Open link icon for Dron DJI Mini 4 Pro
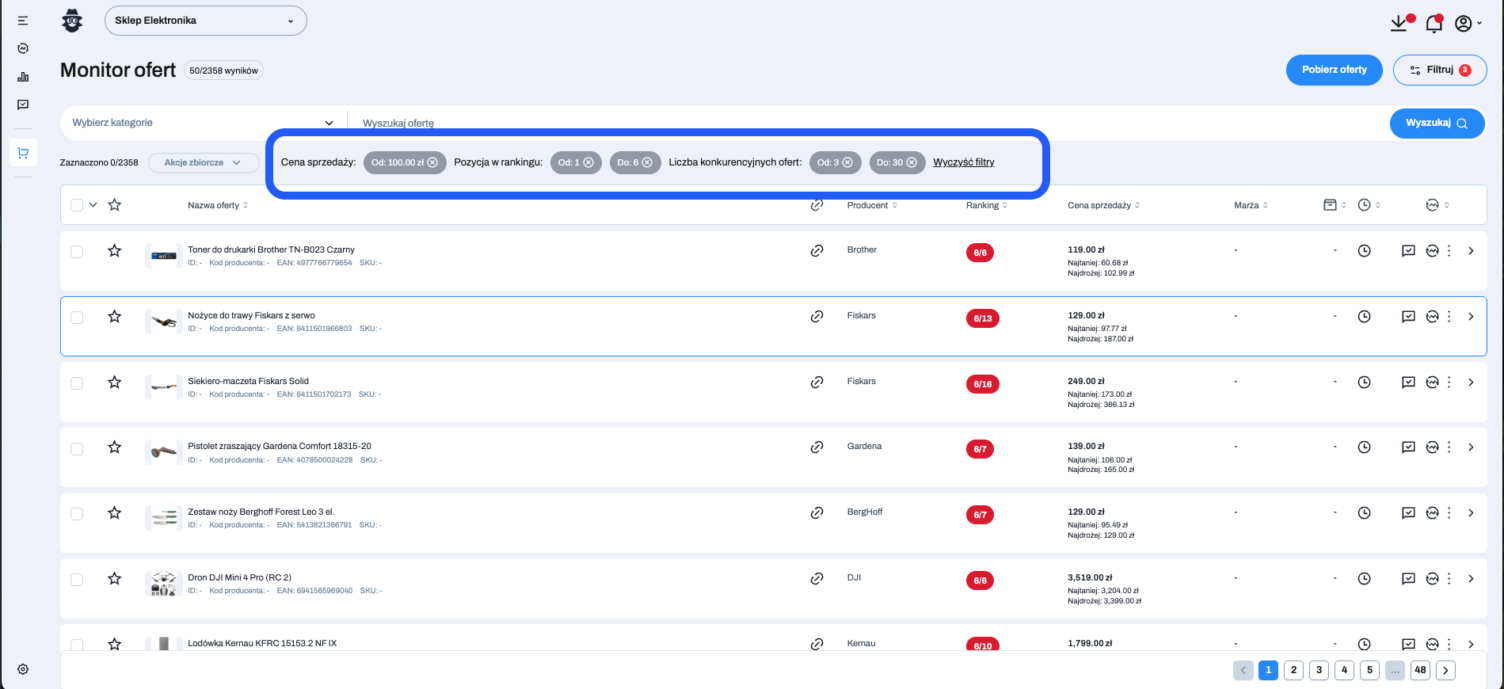Screen dimensions: 1504x689 tap(816, 578)
